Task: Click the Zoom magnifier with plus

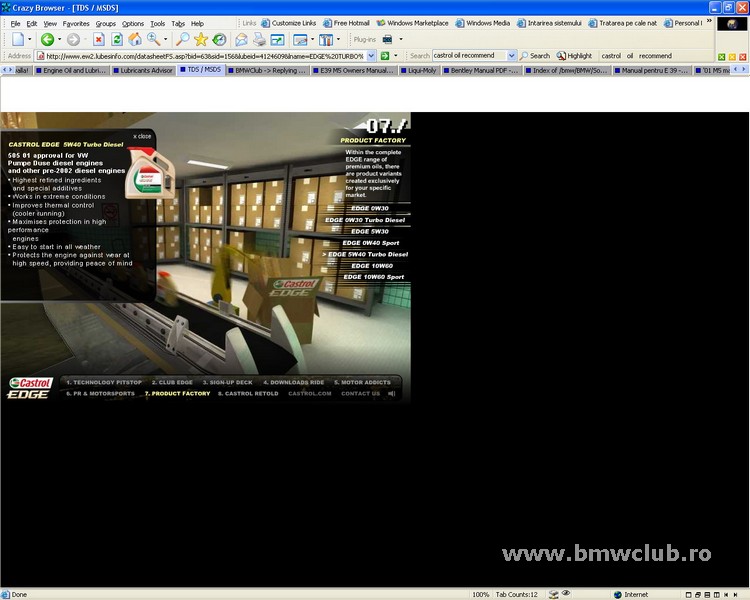Action: coord(153,39)
